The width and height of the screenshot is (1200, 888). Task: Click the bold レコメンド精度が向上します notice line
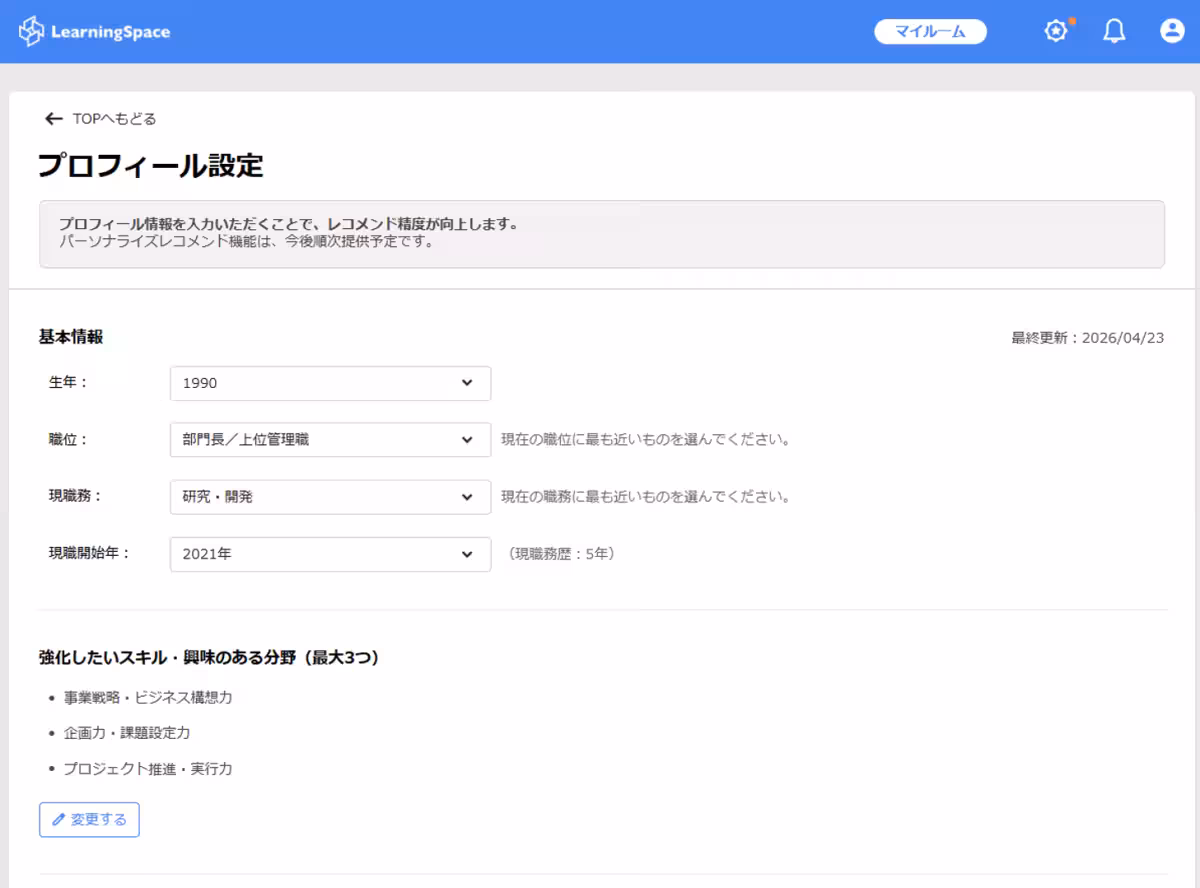(x=288, y=224)
